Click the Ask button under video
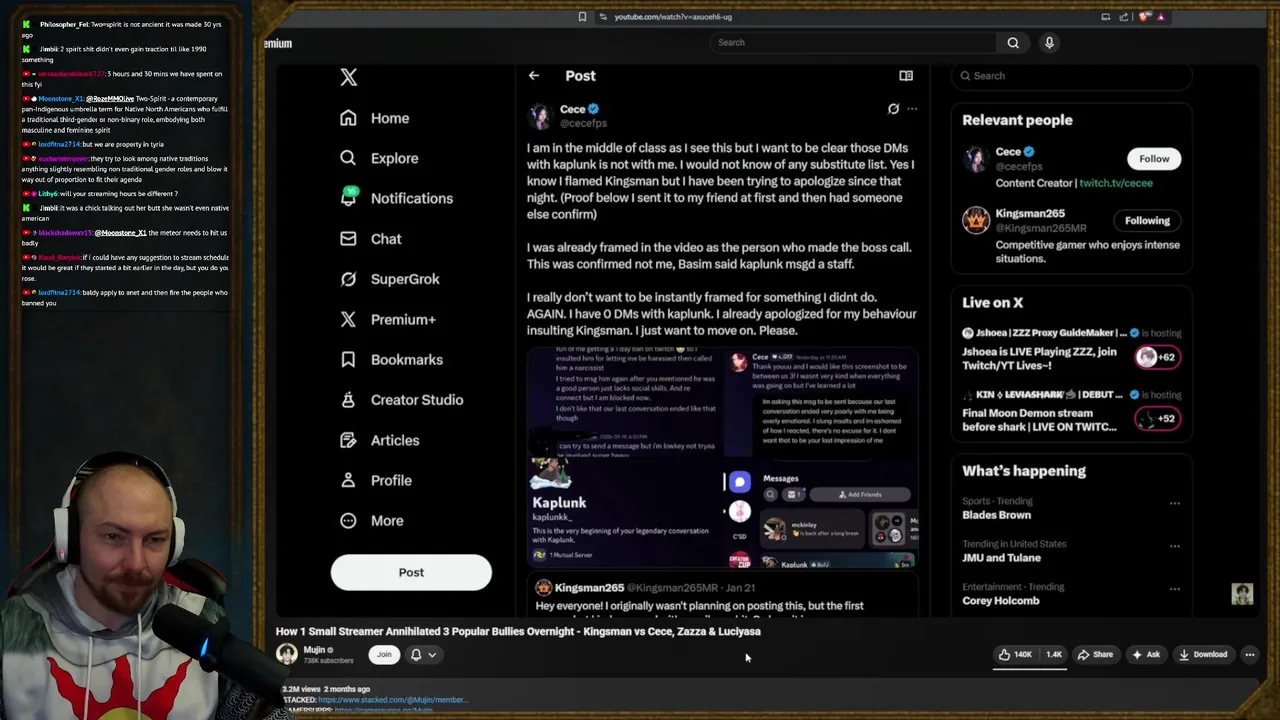The width and height of the screenshot is (1280, 720). [x=1146, y=655]
